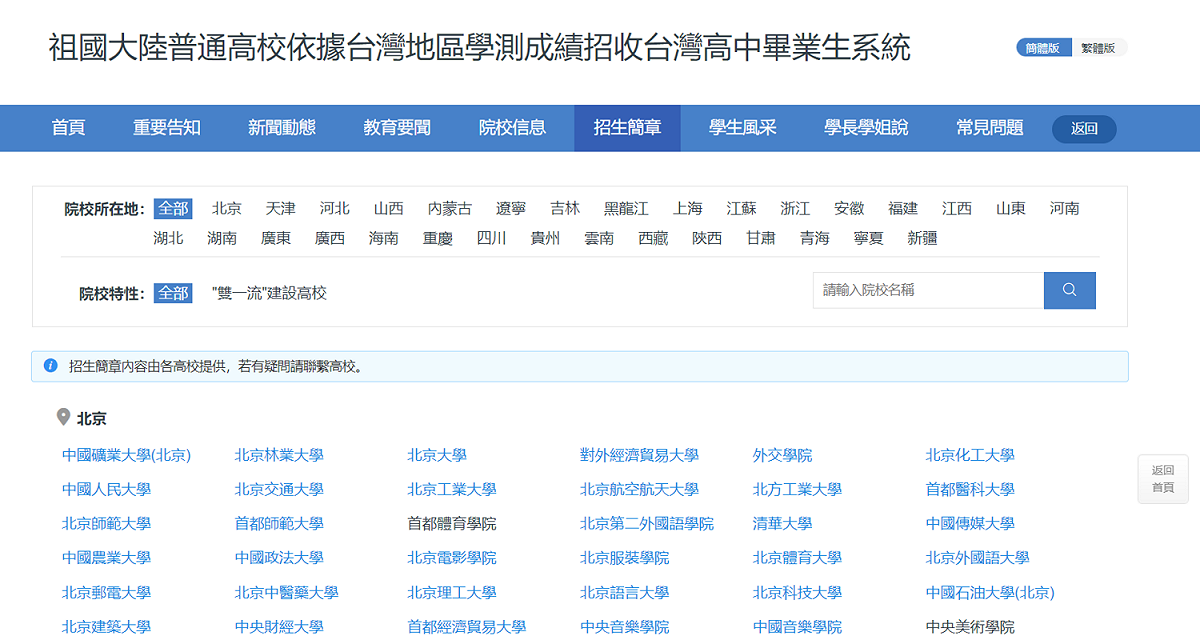Open 北京郵電大學 link
The image size is (1200, 640).
point(106,592)
